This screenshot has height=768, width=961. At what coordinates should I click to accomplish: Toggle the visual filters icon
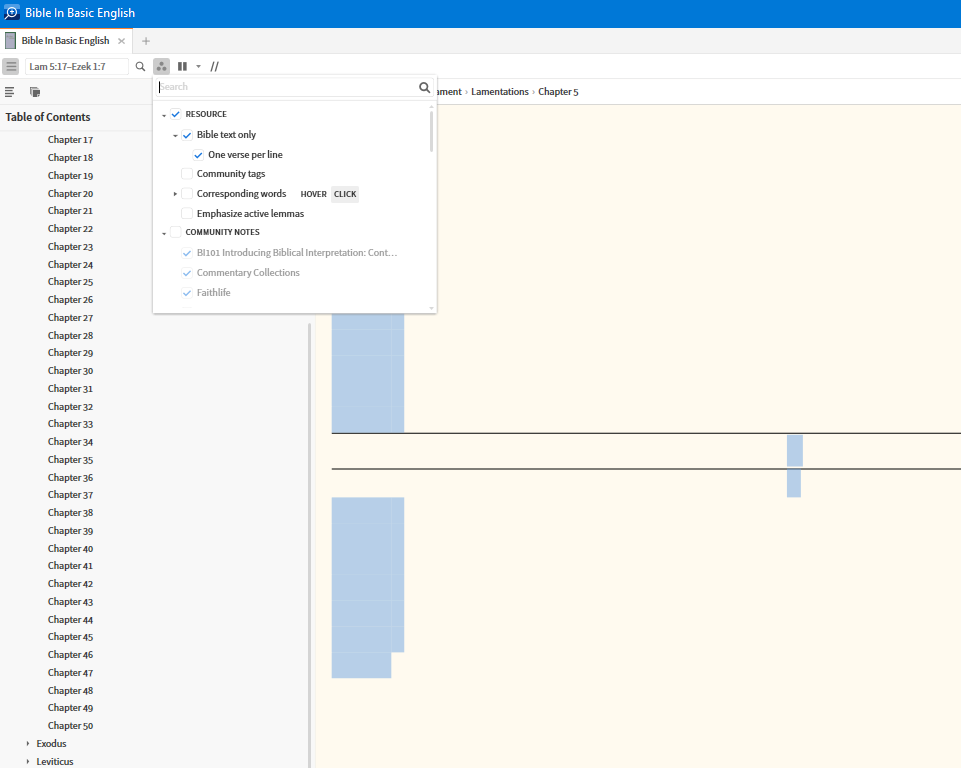tap(161, 66)
